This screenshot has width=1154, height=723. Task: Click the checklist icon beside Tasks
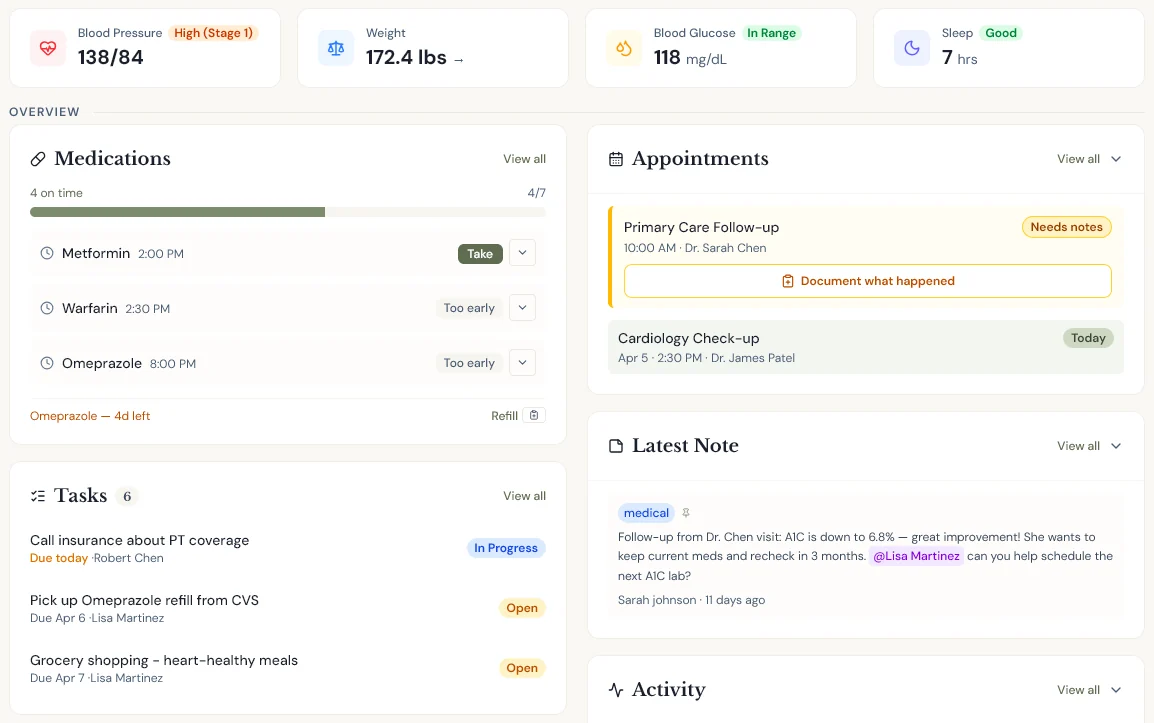point(38,496)
